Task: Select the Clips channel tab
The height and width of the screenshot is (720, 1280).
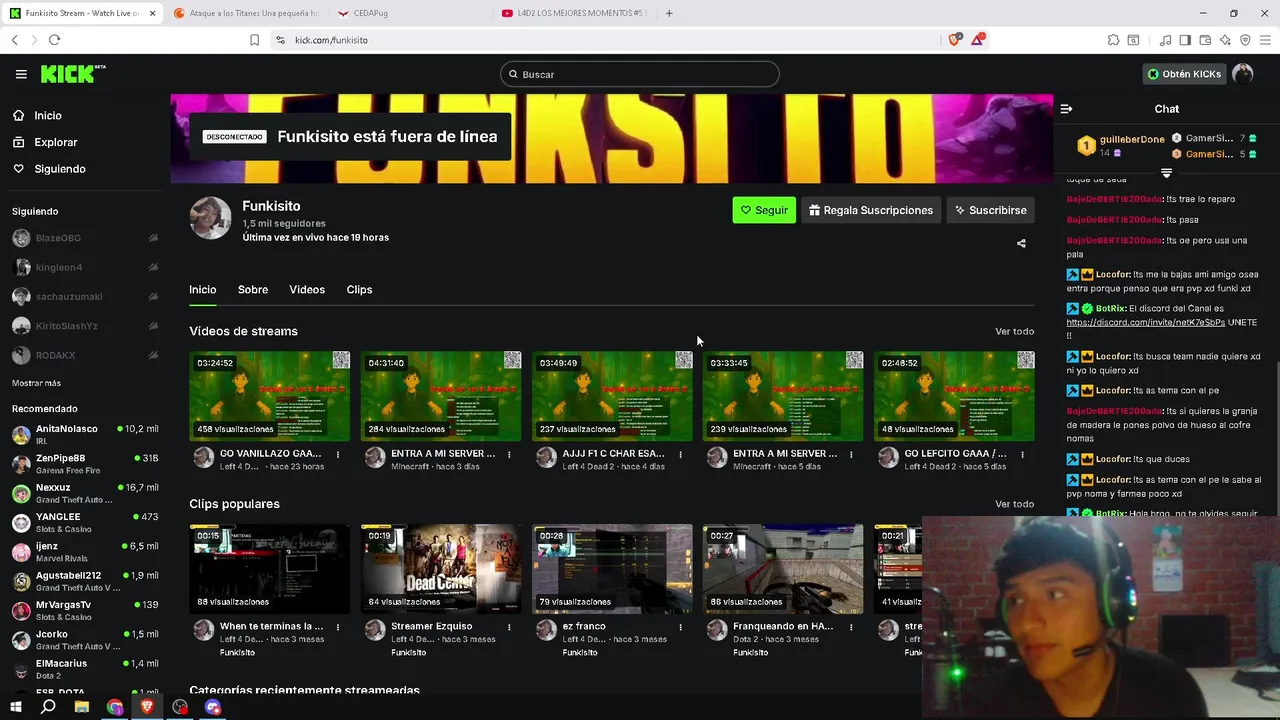Action: coord(359,290)
